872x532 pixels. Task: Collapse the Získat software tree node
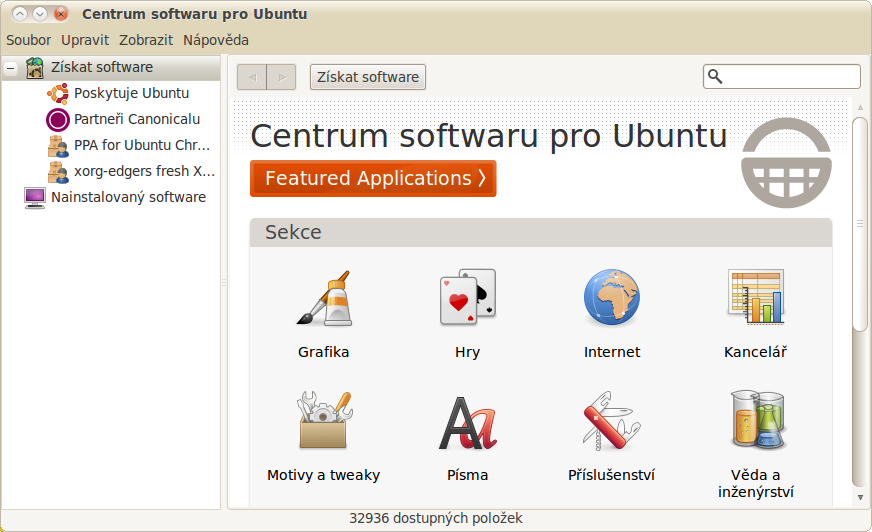11,68
